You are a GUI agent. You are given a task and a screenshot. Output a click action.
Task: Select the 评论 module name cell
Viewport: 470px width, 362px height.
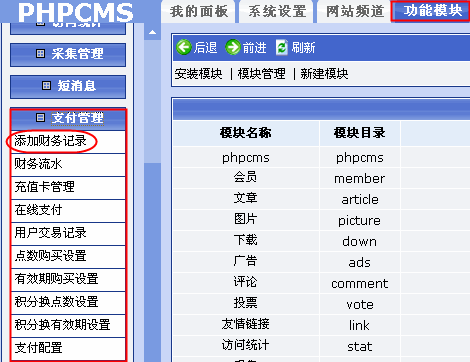coord(246,282)
